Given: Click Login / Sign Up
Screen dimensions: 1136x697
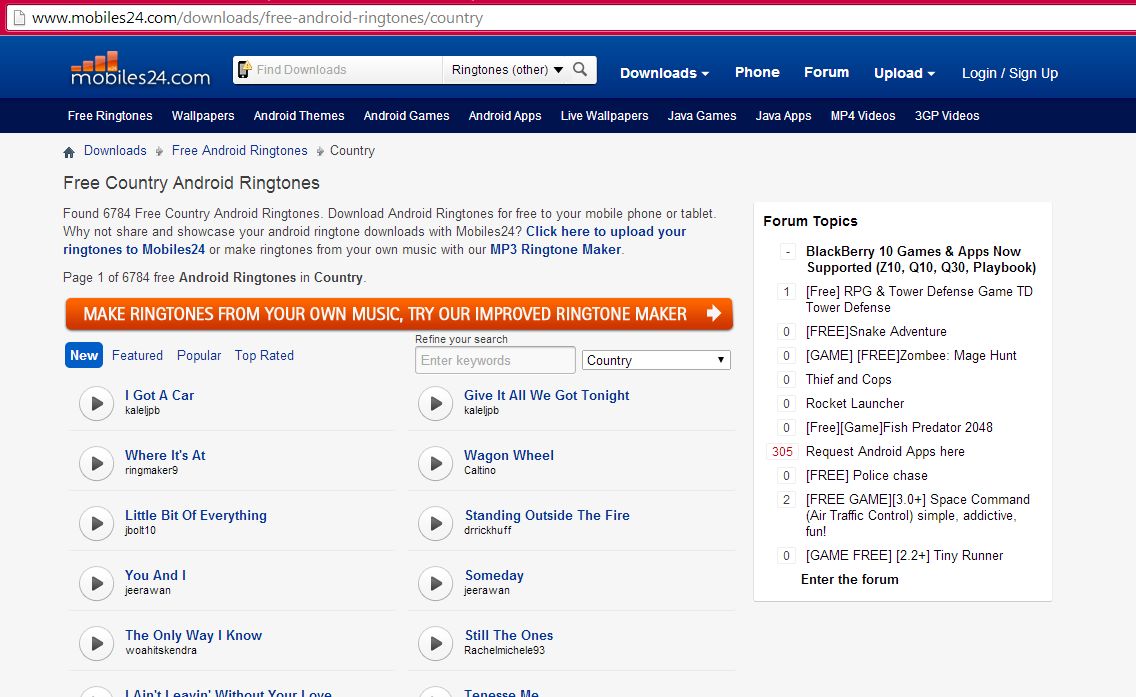Looking at the screenshot, I should point(1009,73).
